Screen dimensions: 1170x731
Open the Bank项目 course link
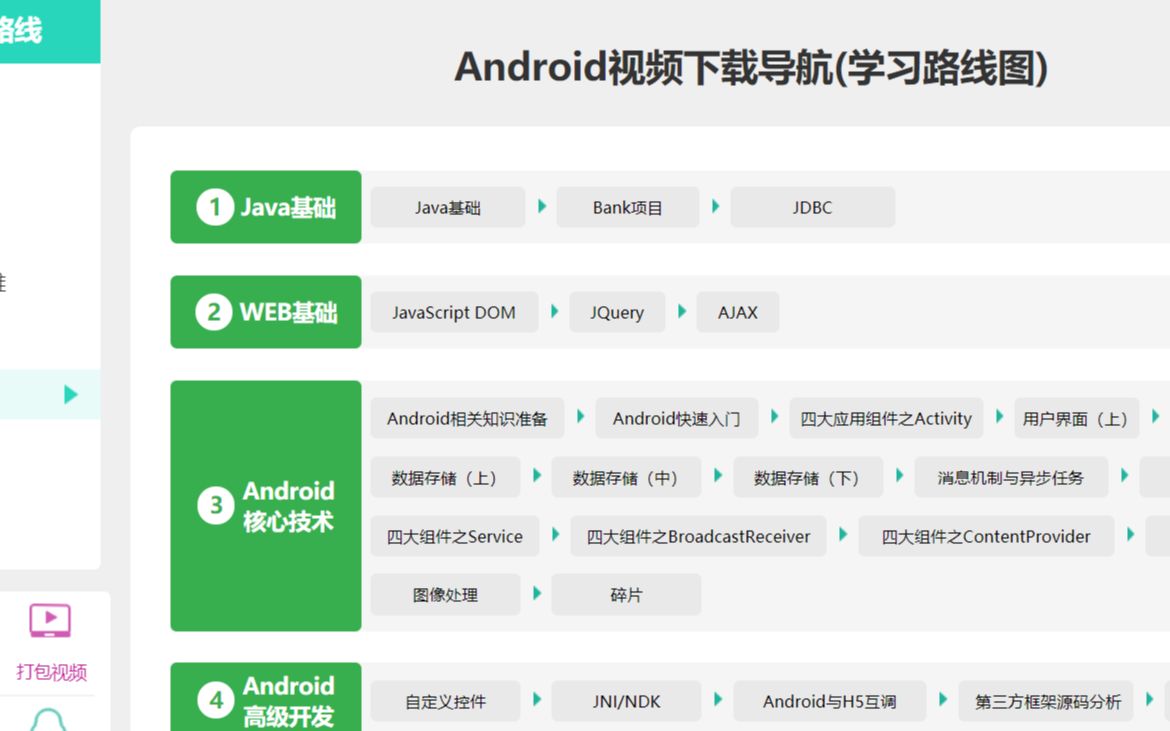coord(627,207)
